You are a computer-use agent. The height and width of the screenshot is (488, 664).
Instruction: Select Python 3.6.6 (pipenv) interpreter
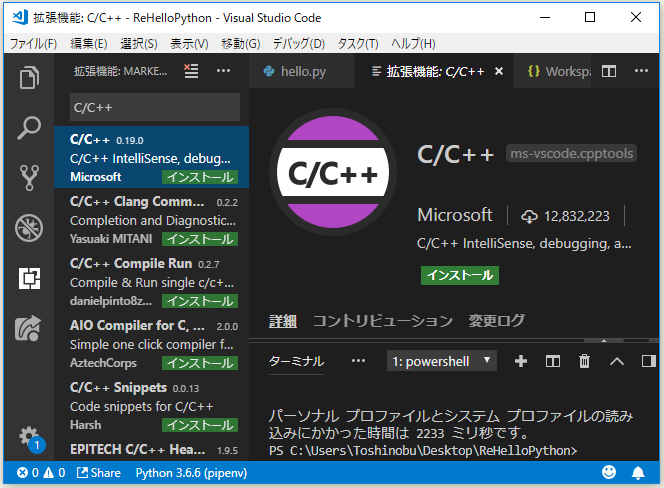click(191, 473)
